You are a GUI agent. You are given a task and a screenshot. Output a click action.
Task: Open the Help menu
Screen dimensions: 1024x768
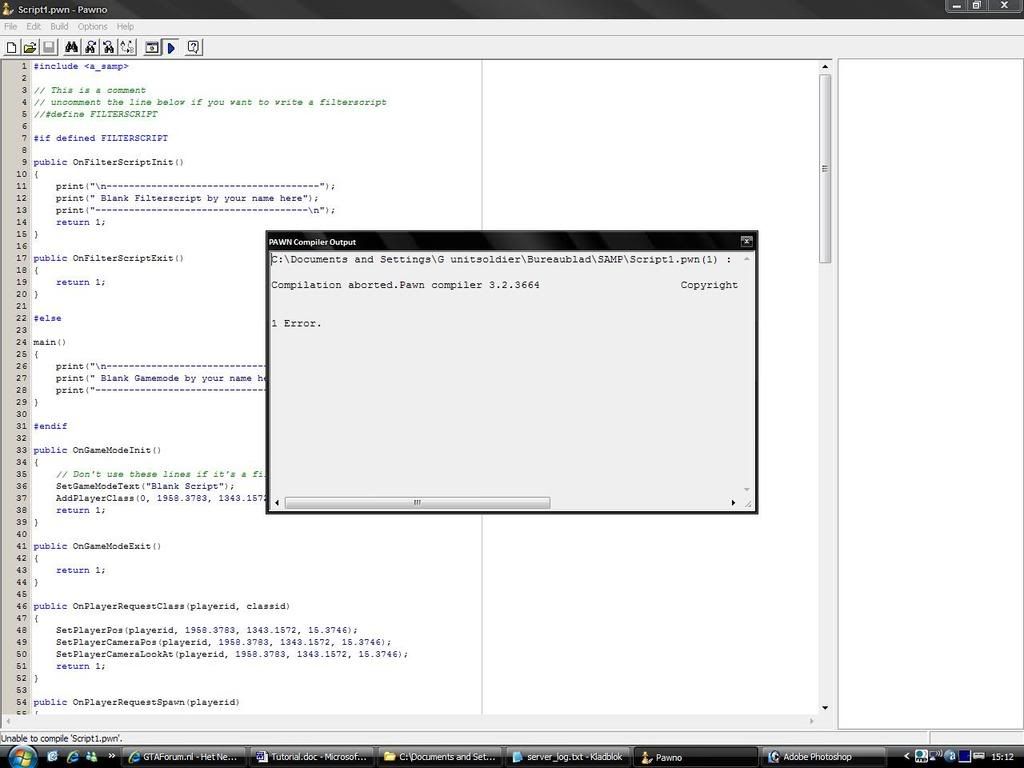click(125, 27)
